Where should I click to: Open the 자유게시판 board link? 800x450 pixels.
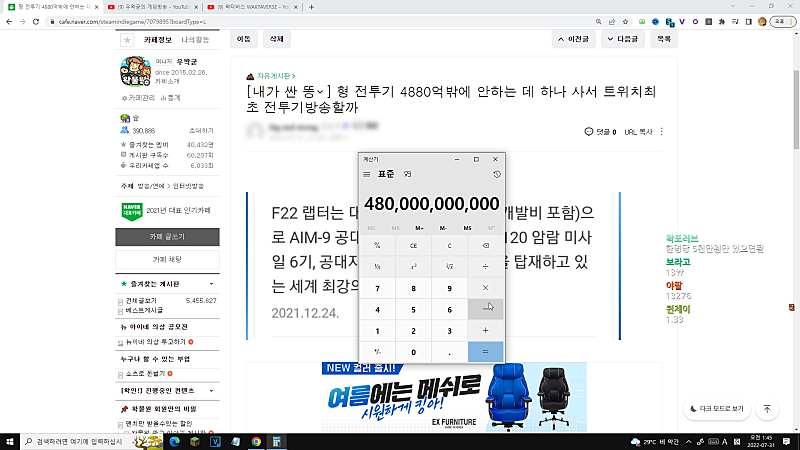coord(276,76)
